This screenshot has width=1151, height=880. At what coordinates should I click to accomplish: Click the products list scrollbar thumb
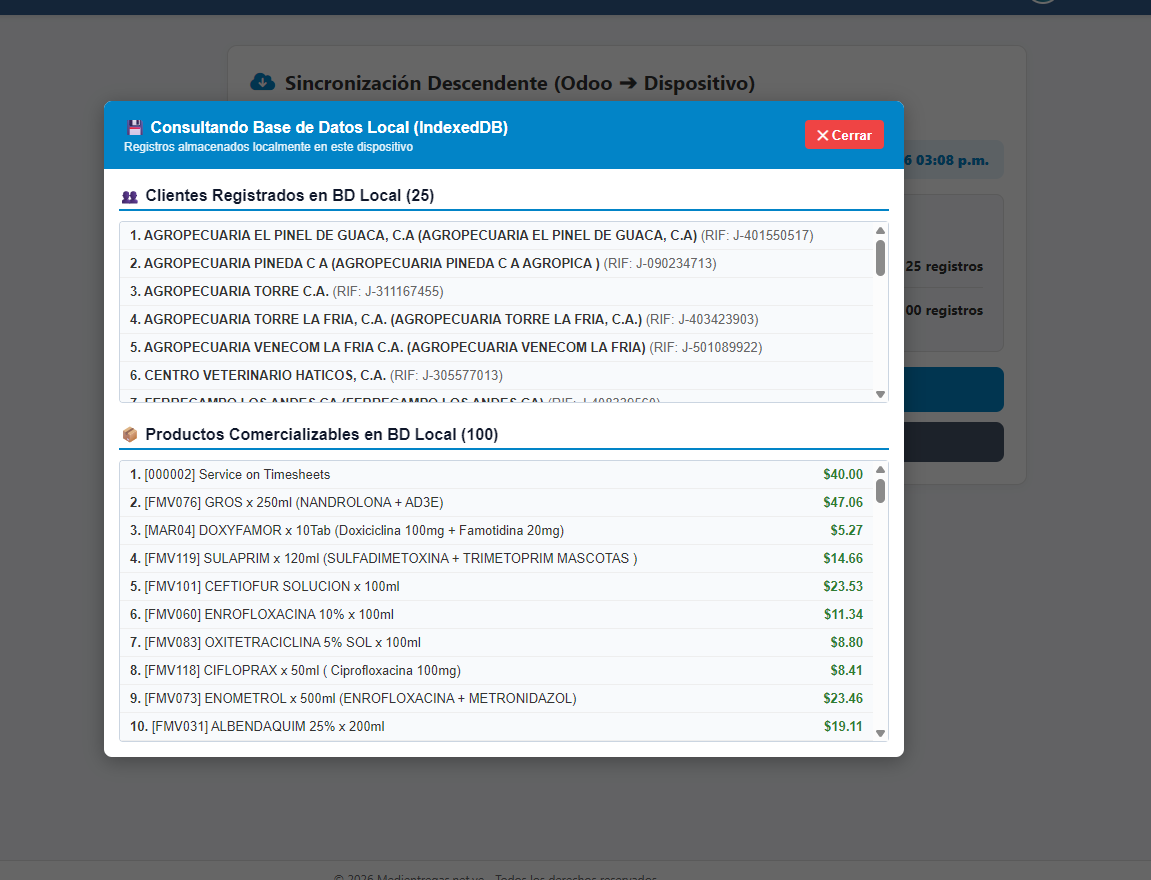click(x=880, y=491)
